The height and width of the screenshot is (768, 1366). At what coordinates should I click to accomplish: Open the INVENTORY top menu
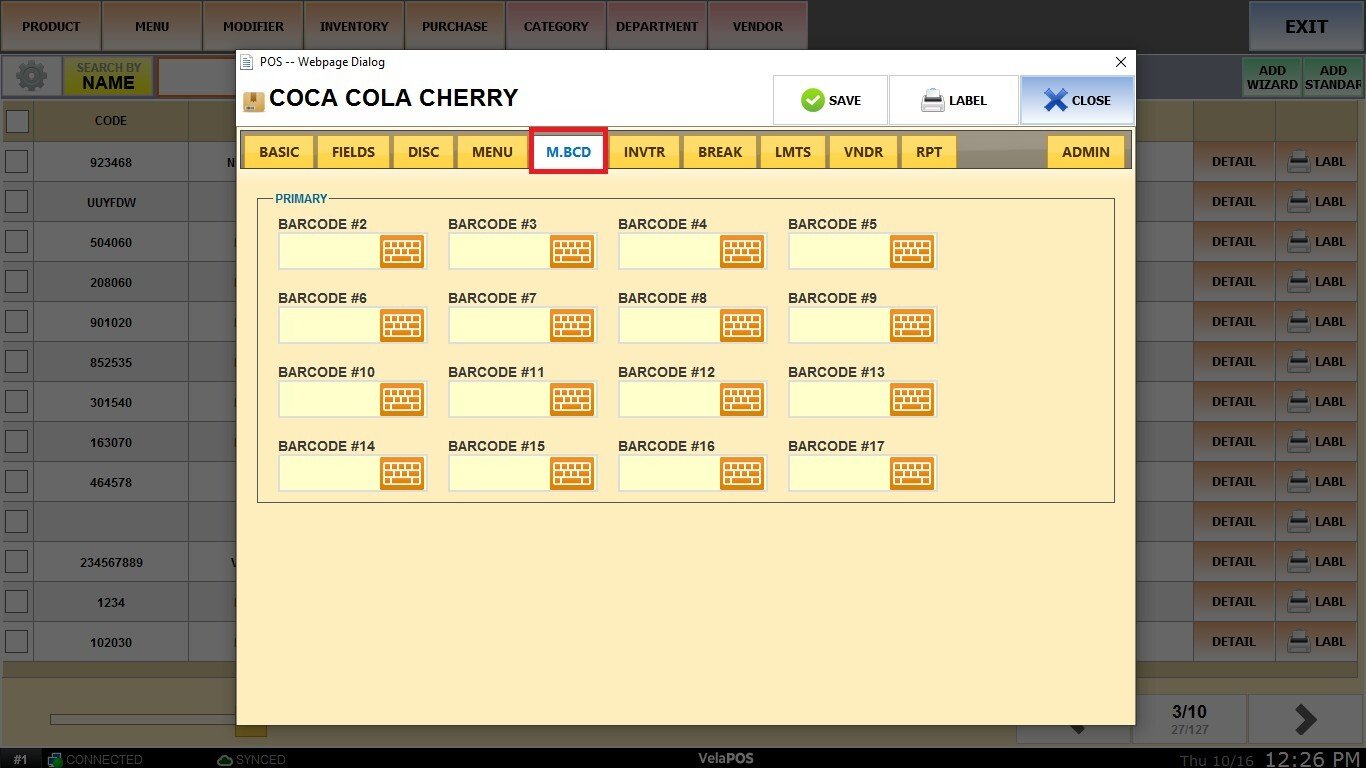click(354, 26)
